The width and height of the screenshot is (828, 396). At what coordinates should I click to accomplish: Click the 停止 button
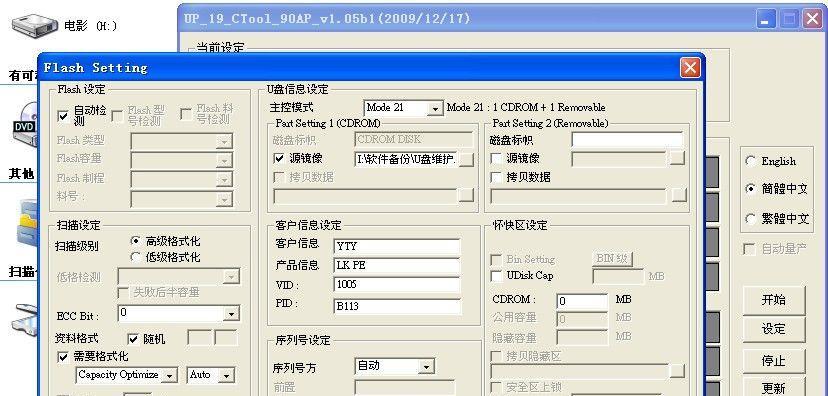tap(774, 361)
